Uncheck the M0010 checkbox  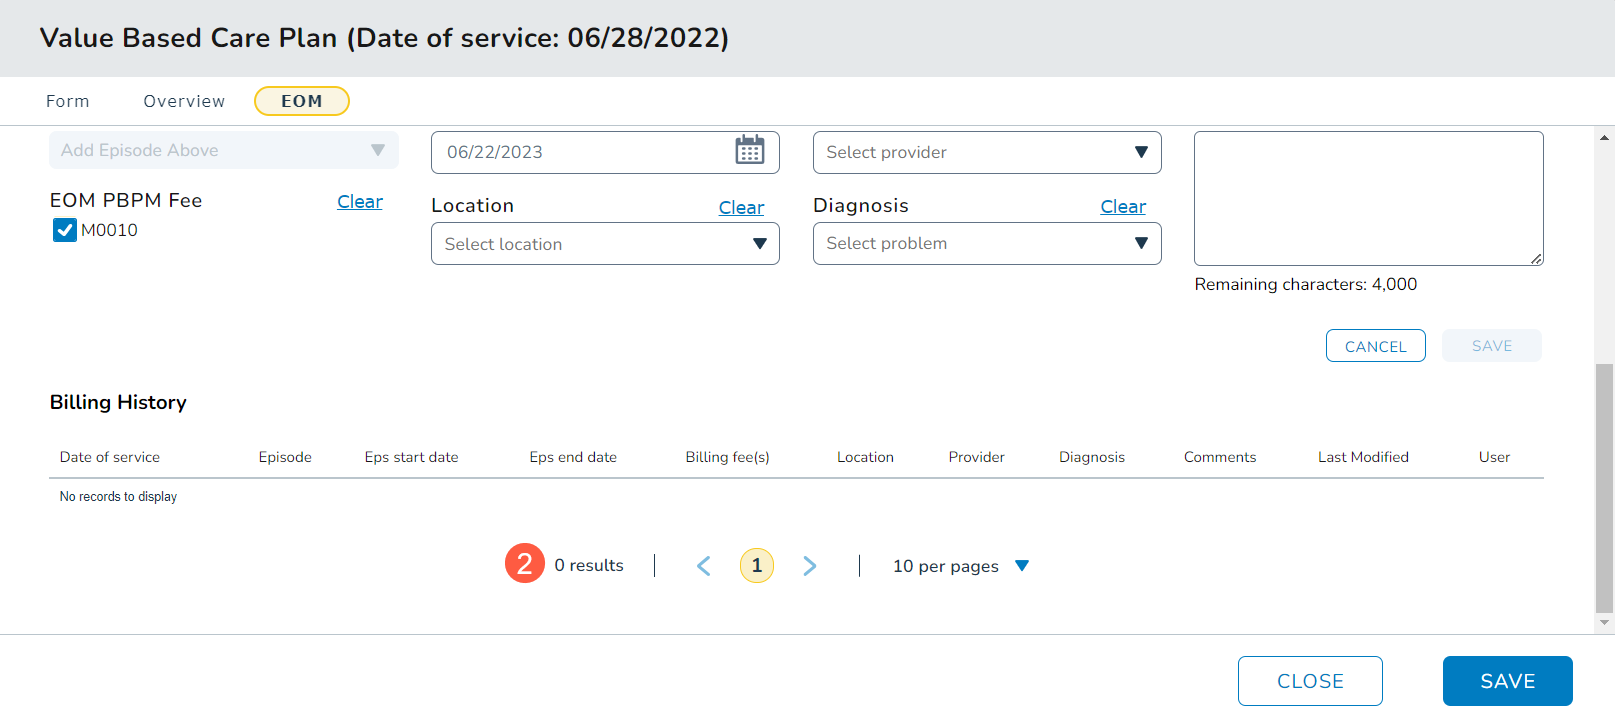click(65, 231)
